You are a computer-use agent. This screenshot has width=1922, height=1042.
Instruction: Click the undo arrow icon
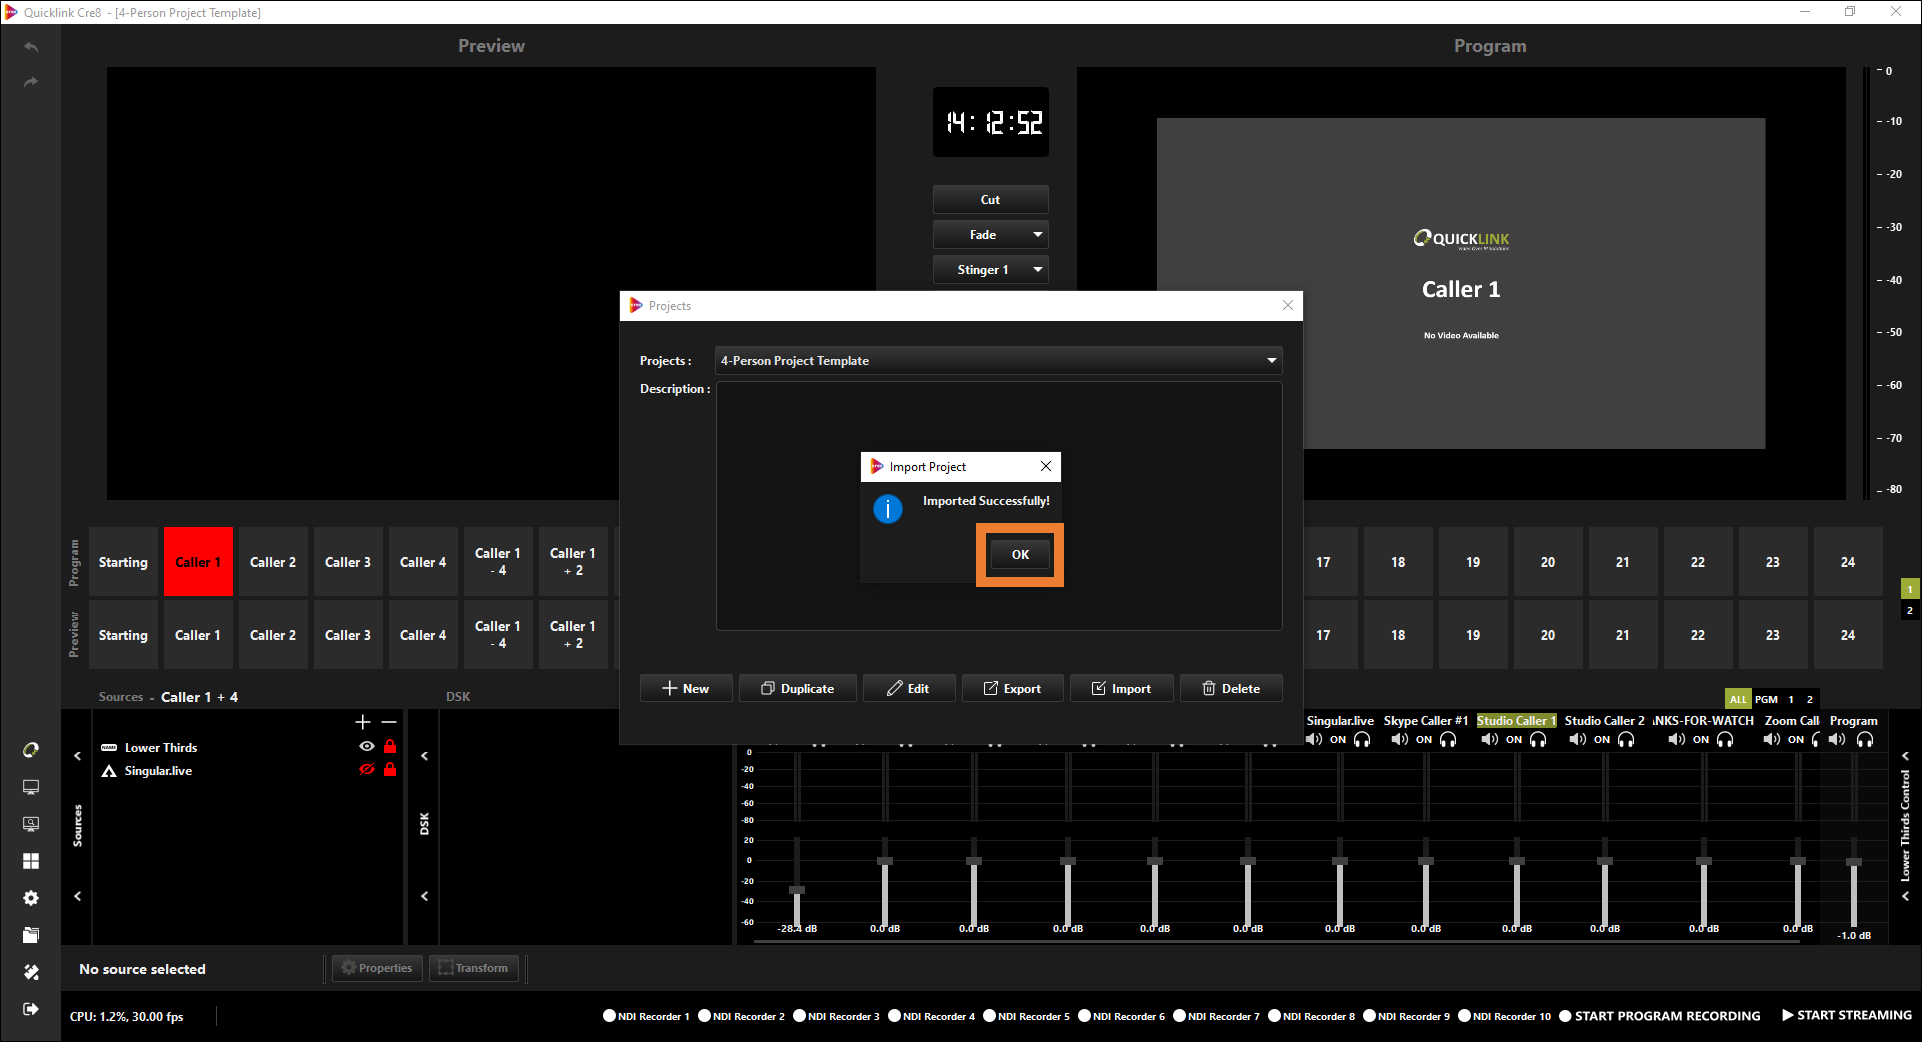[31, 47]
